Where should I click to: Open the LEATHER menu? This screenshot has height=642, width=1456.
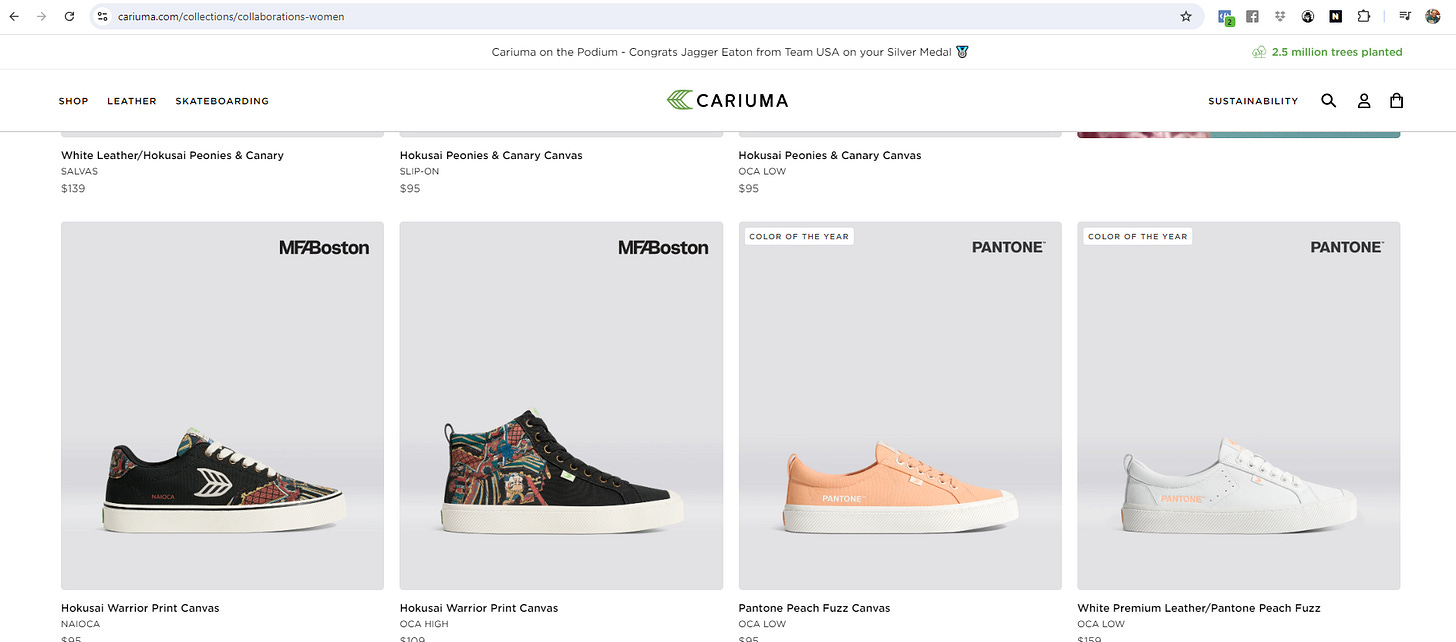pyautogui.click(x=132, y=101)
